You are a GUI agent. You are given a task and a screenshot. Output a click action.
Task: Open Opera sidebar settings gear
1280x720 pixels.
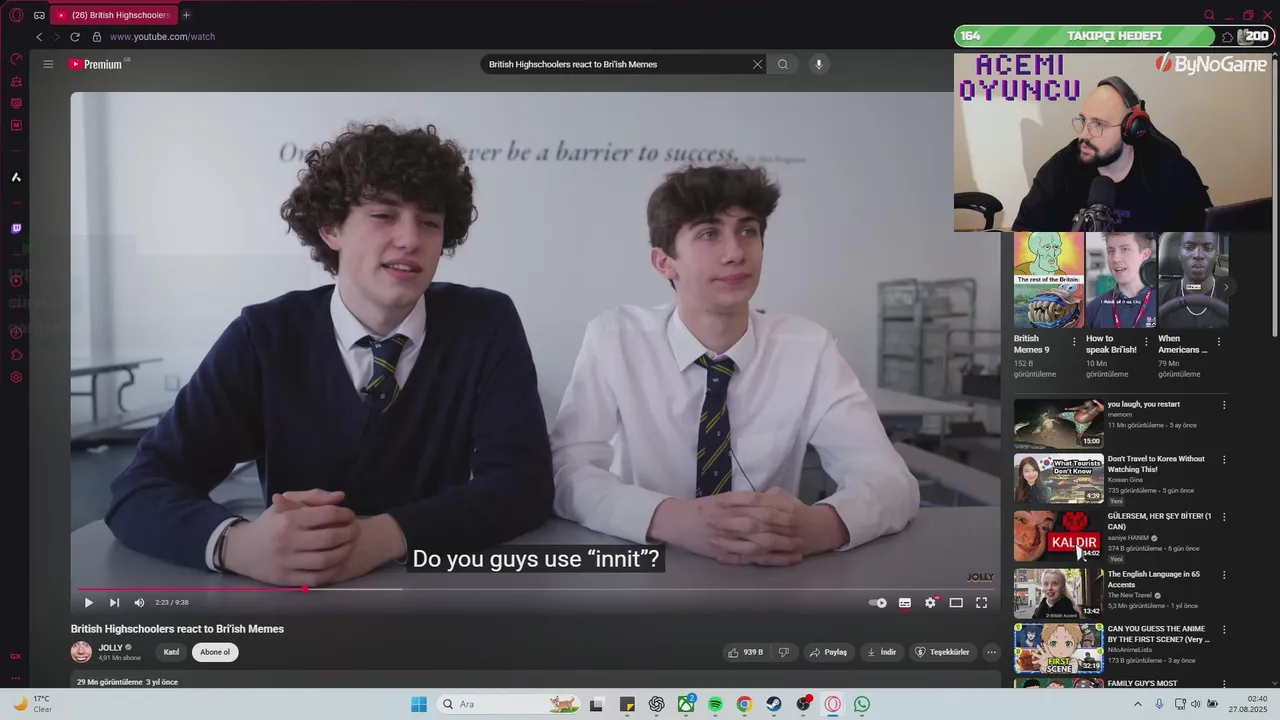tap(16, 377)
